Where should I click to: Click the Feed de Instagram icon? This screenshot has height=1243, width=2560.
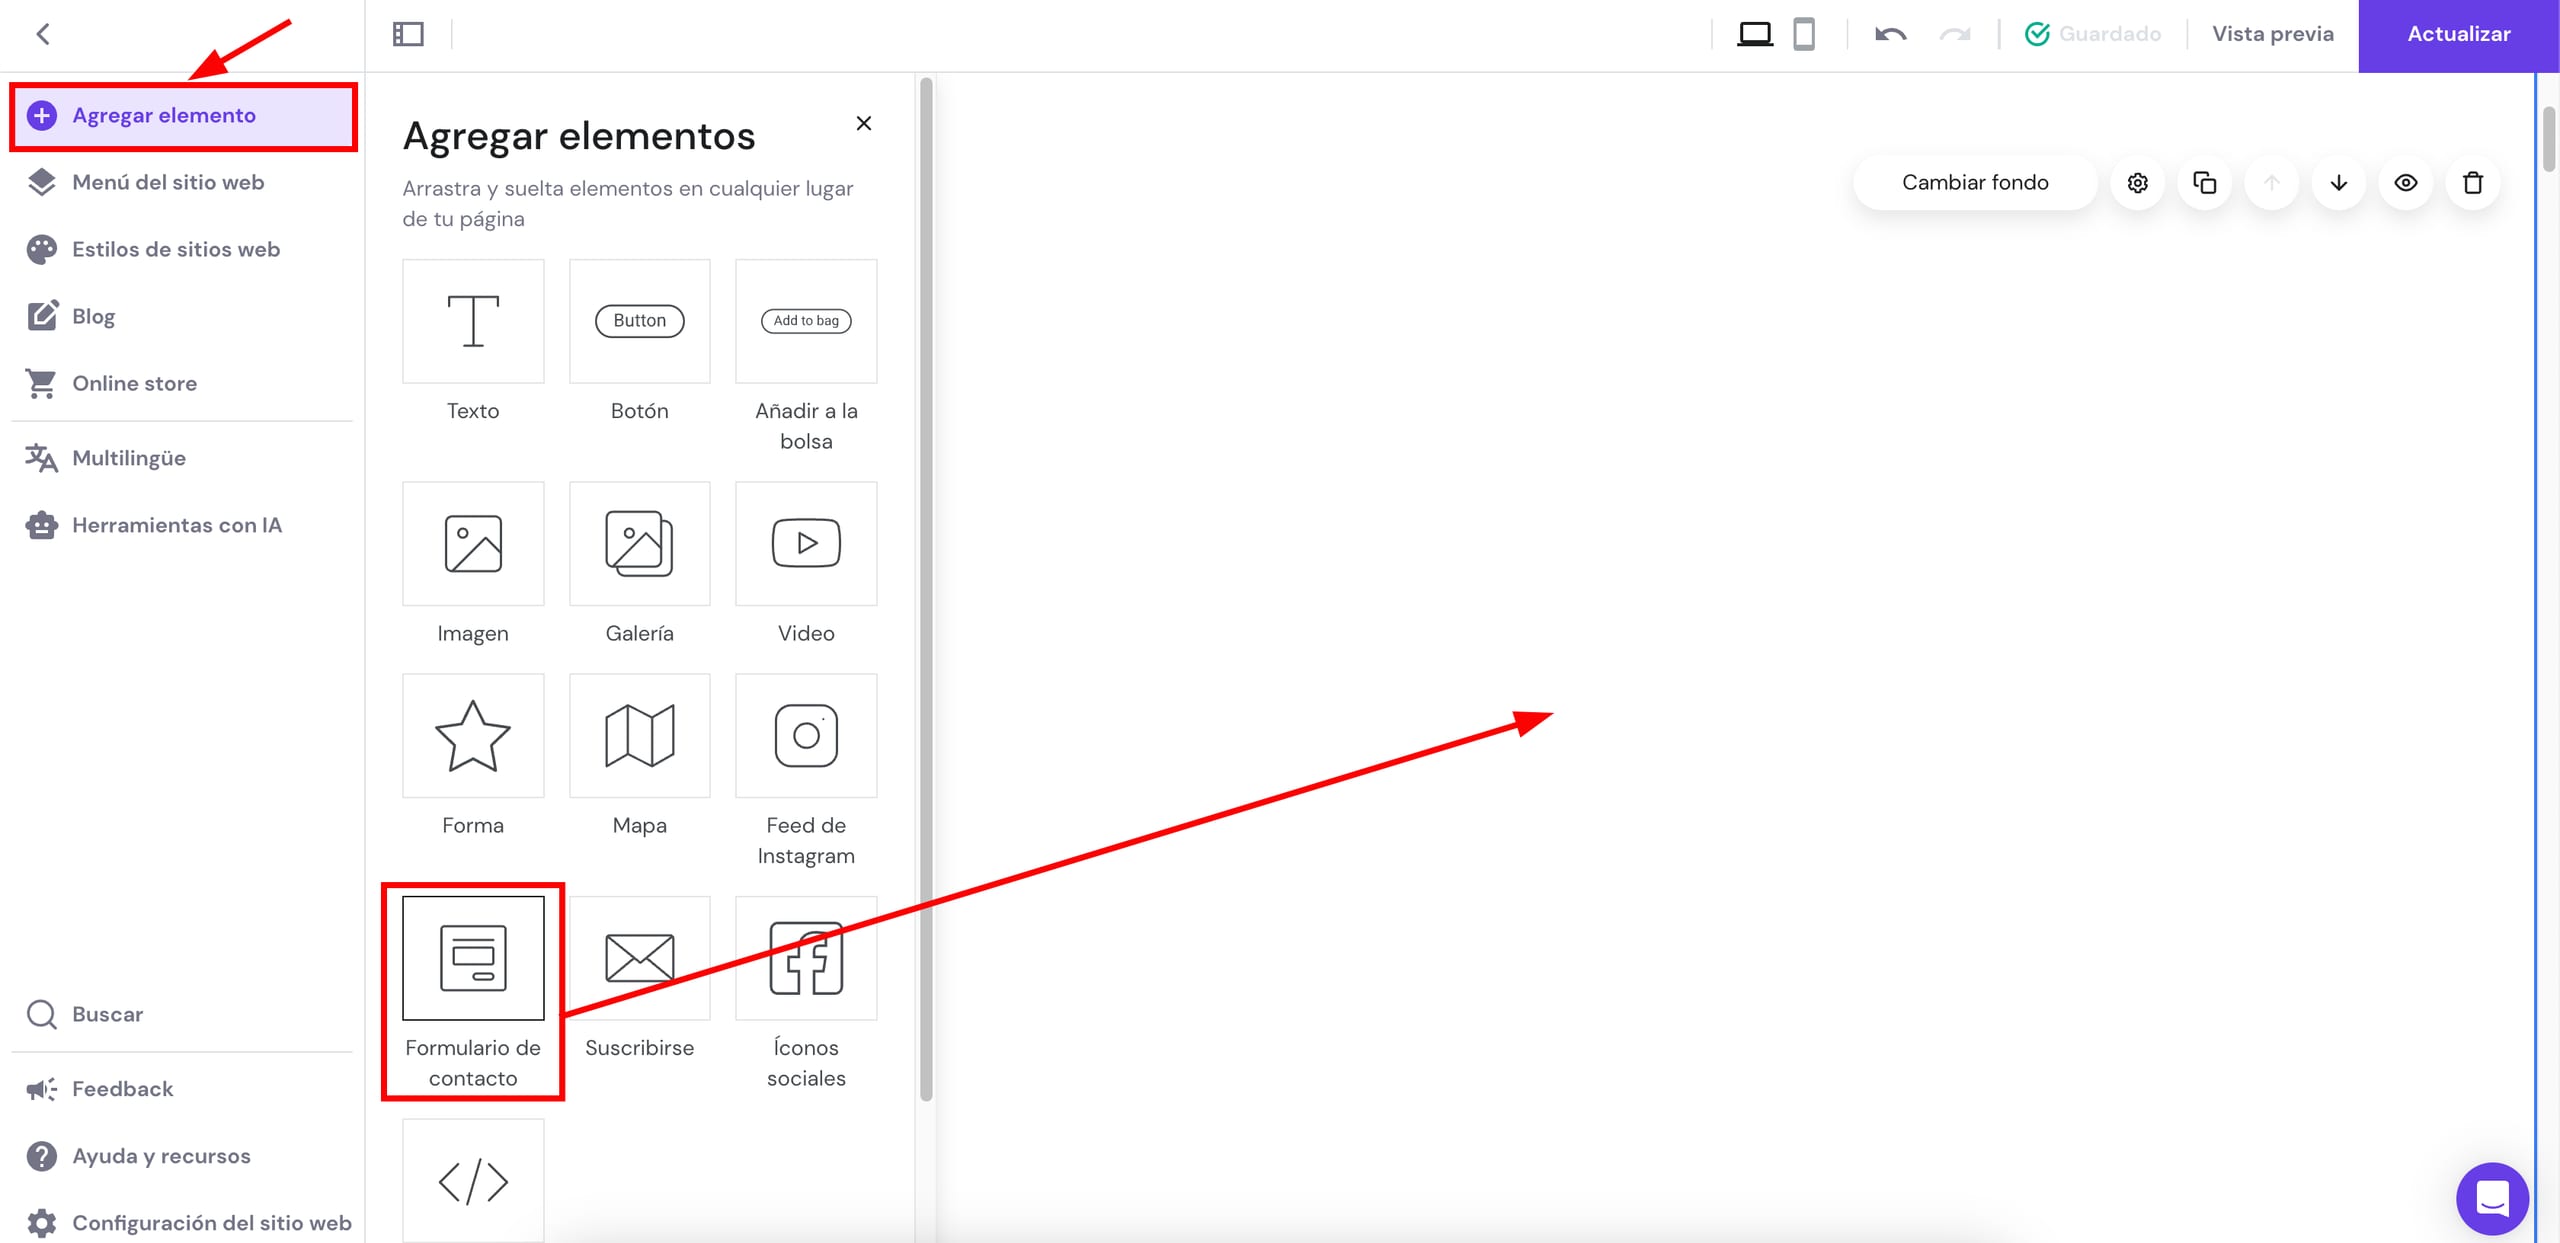point(806,736)
